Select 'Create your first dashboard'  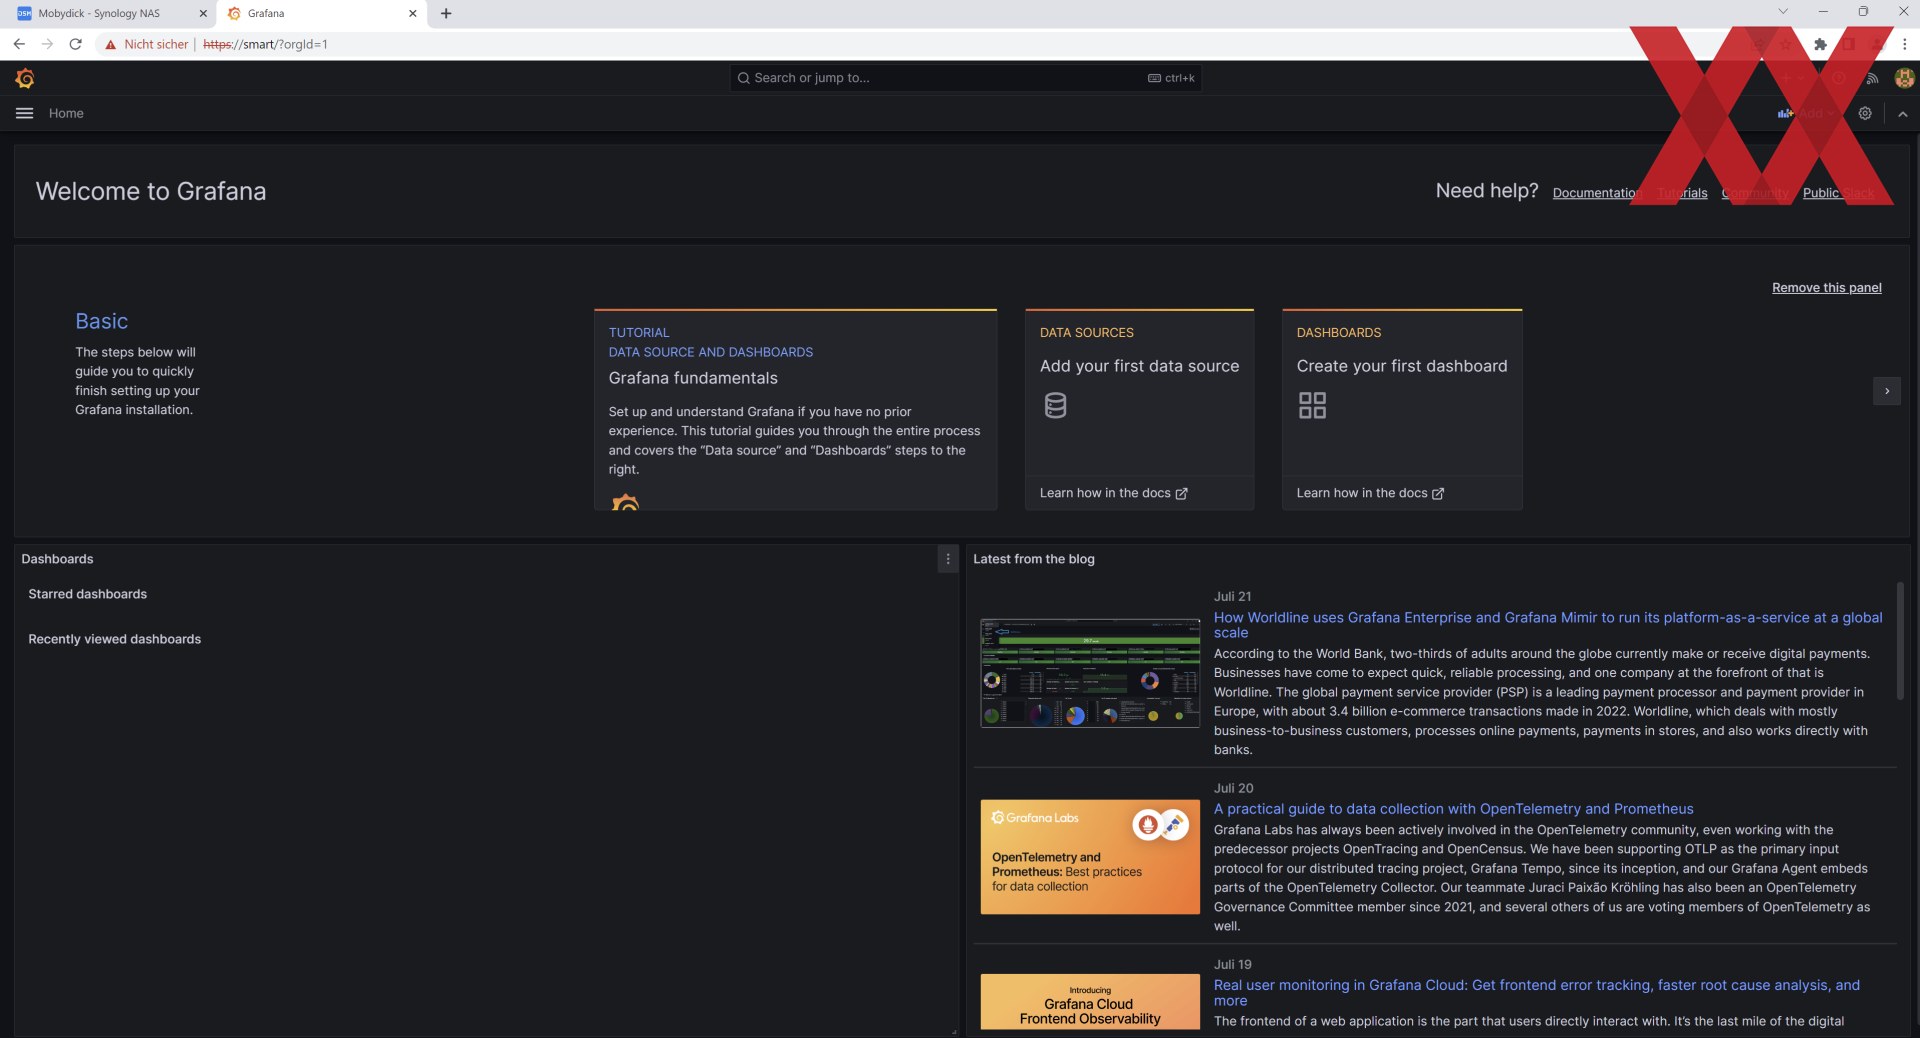1401,366
